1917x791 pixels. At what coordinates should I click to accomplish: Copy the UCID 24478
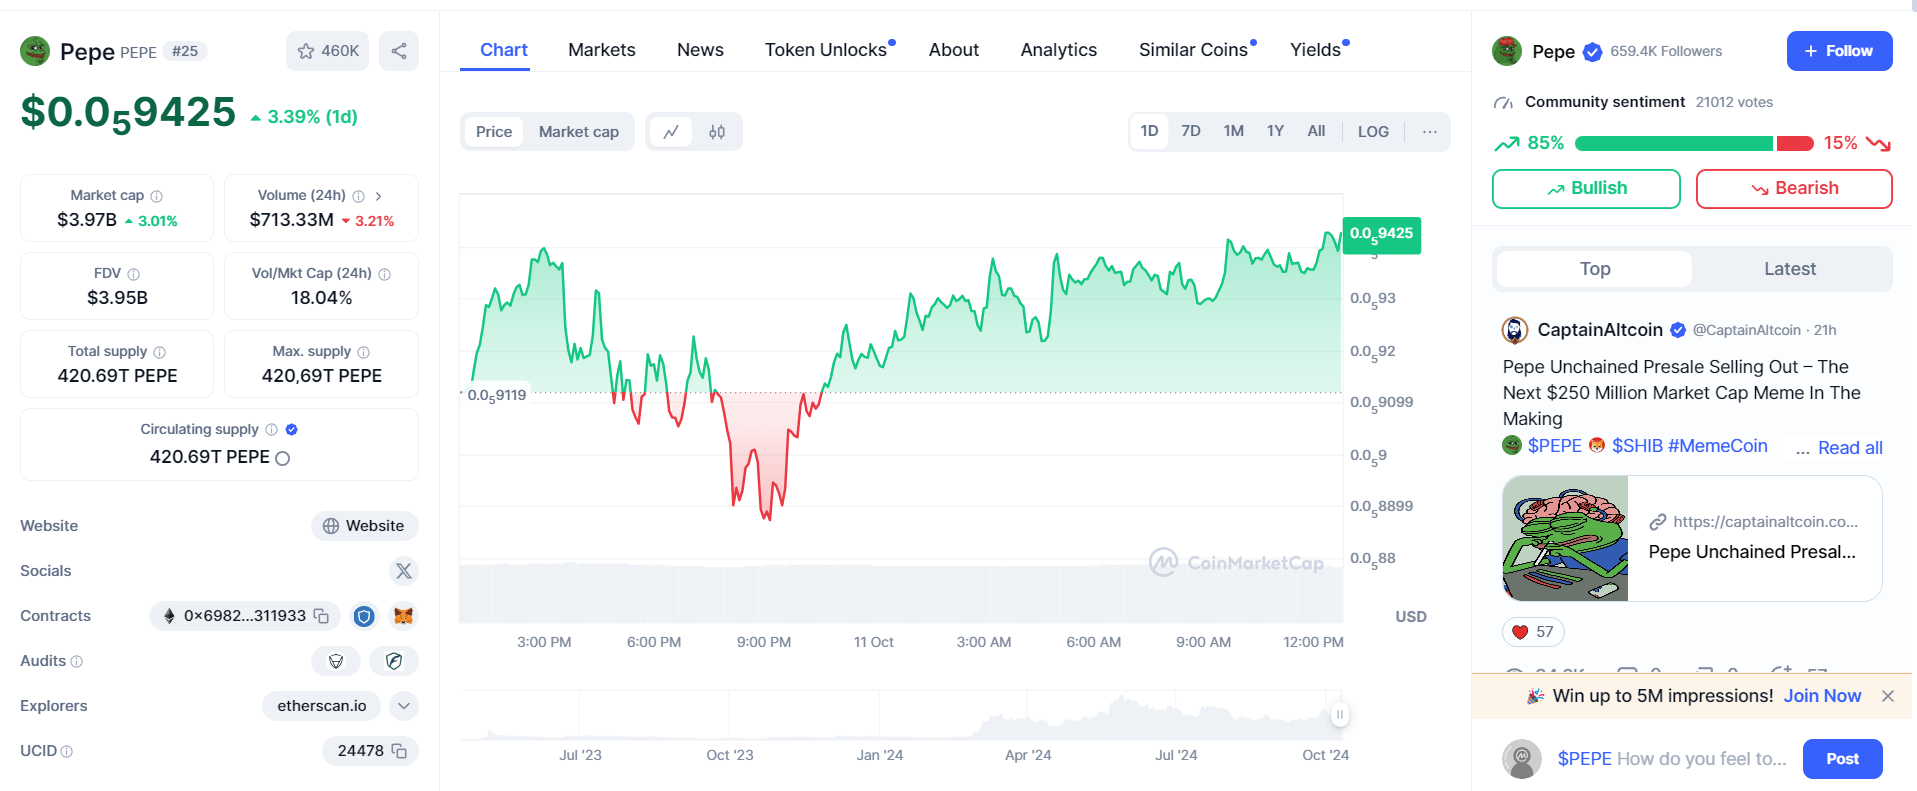tap(399, 751)
